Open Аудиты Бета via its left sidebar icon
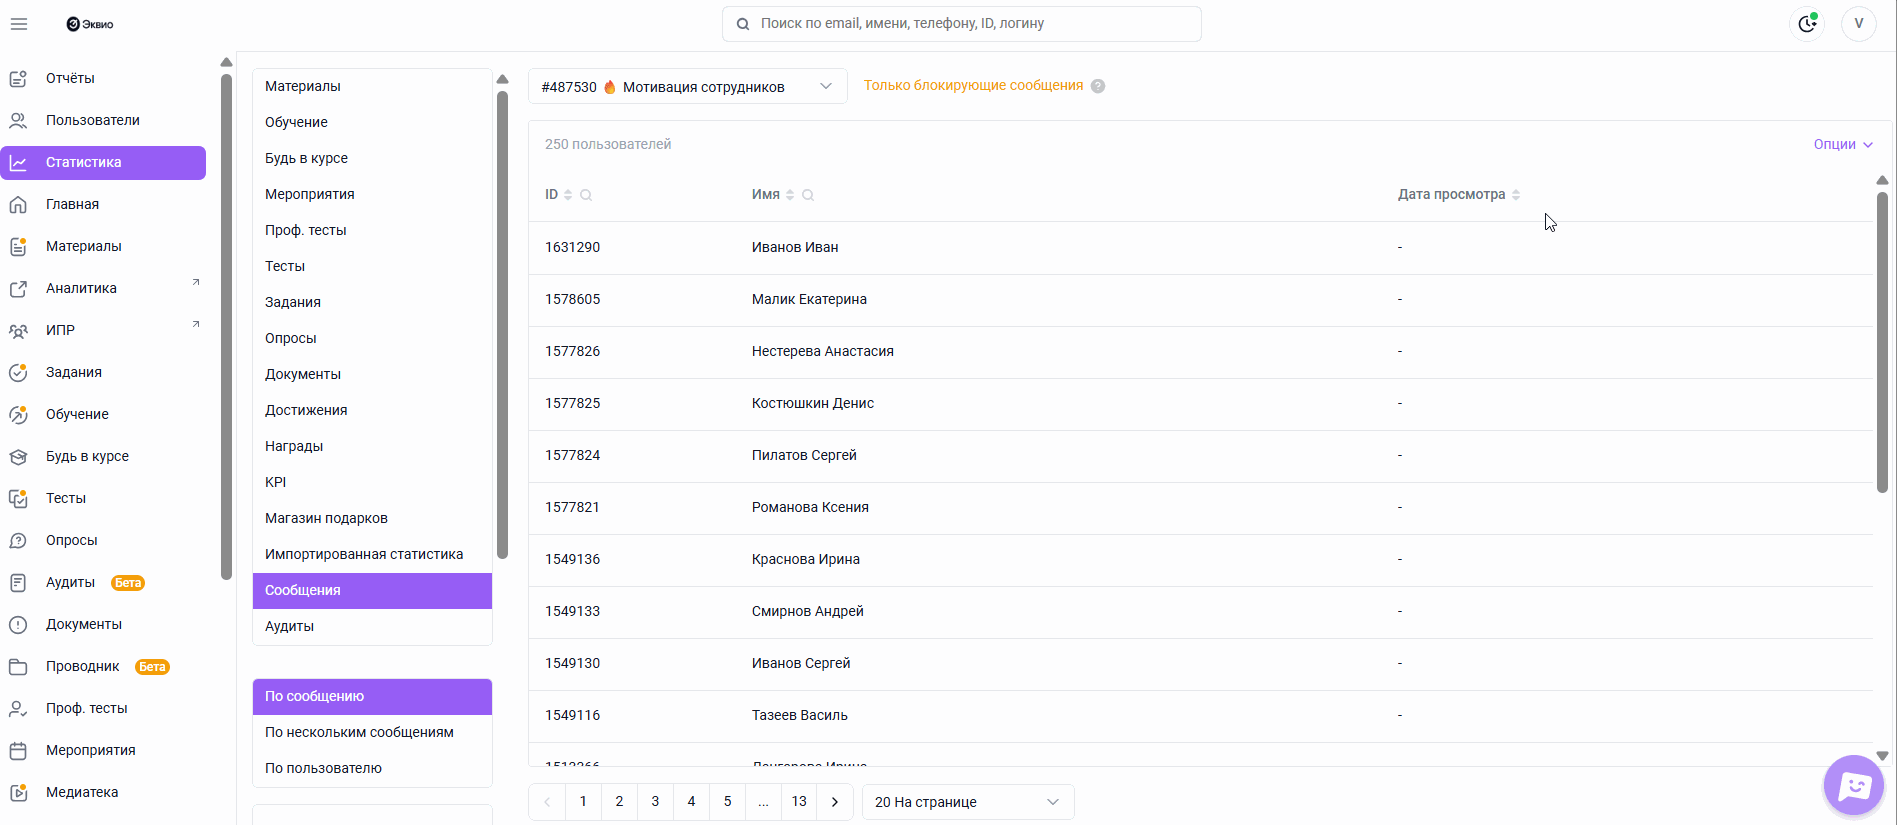Screen dimensions: 1897x825 pyautogui.click(x=18, y=582)
